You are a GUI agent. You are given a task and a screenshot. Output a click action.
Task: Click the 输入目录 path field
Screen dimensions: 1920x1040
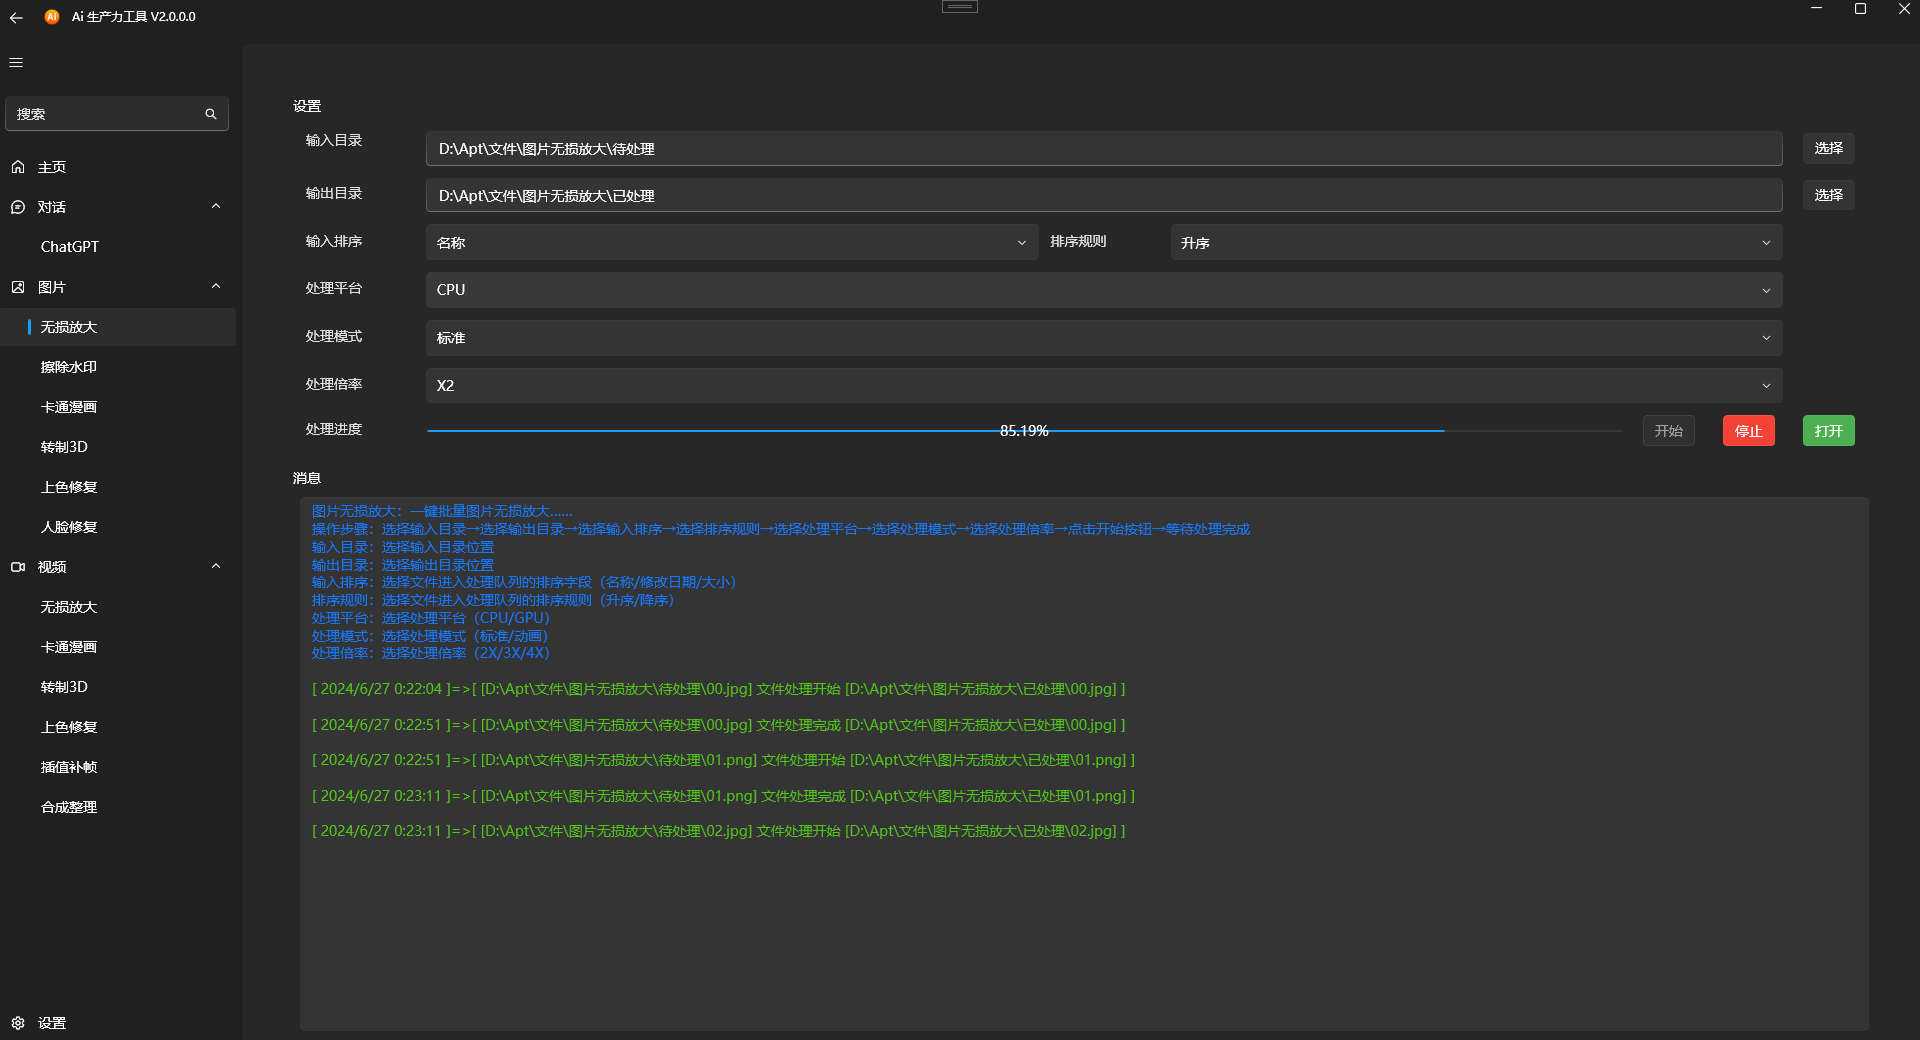[1104, 149]
